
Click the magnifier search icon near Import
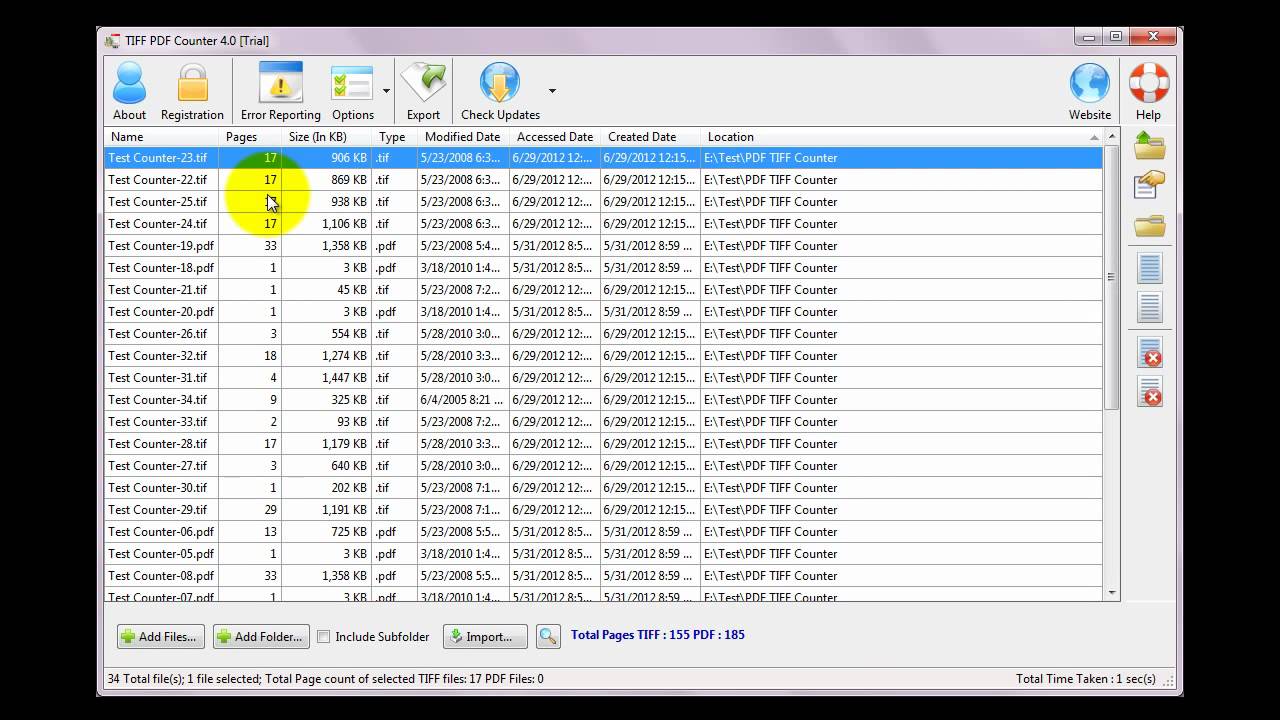click(x=548, y=636)
